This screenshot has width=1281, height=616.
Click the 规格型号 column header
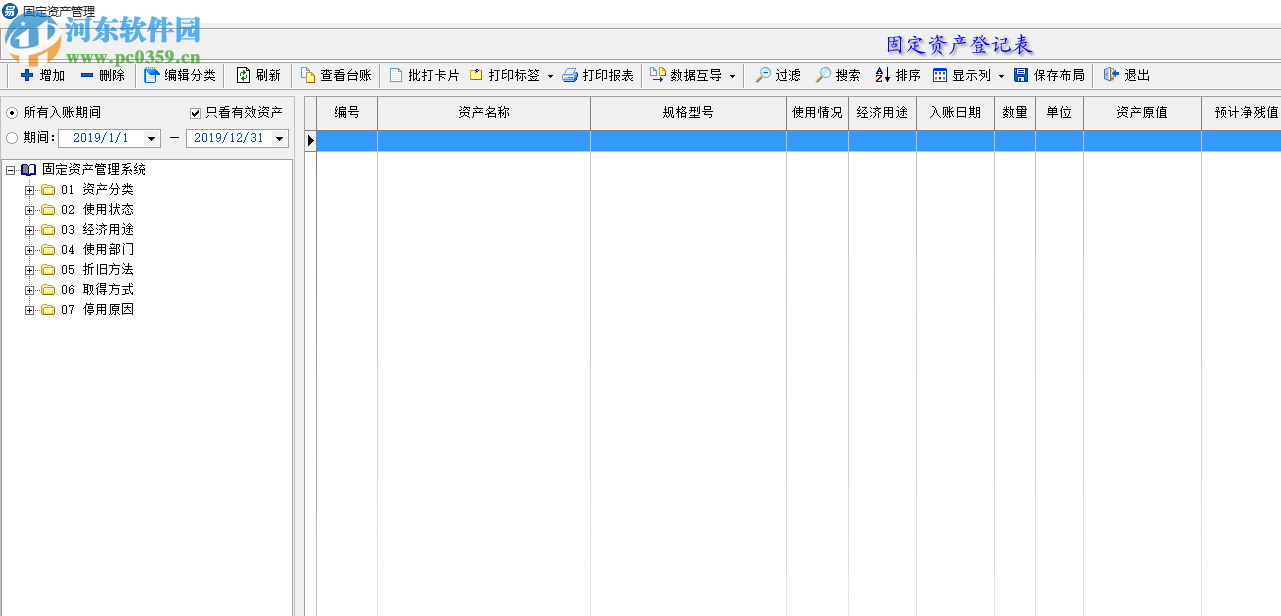click(688, 113)
